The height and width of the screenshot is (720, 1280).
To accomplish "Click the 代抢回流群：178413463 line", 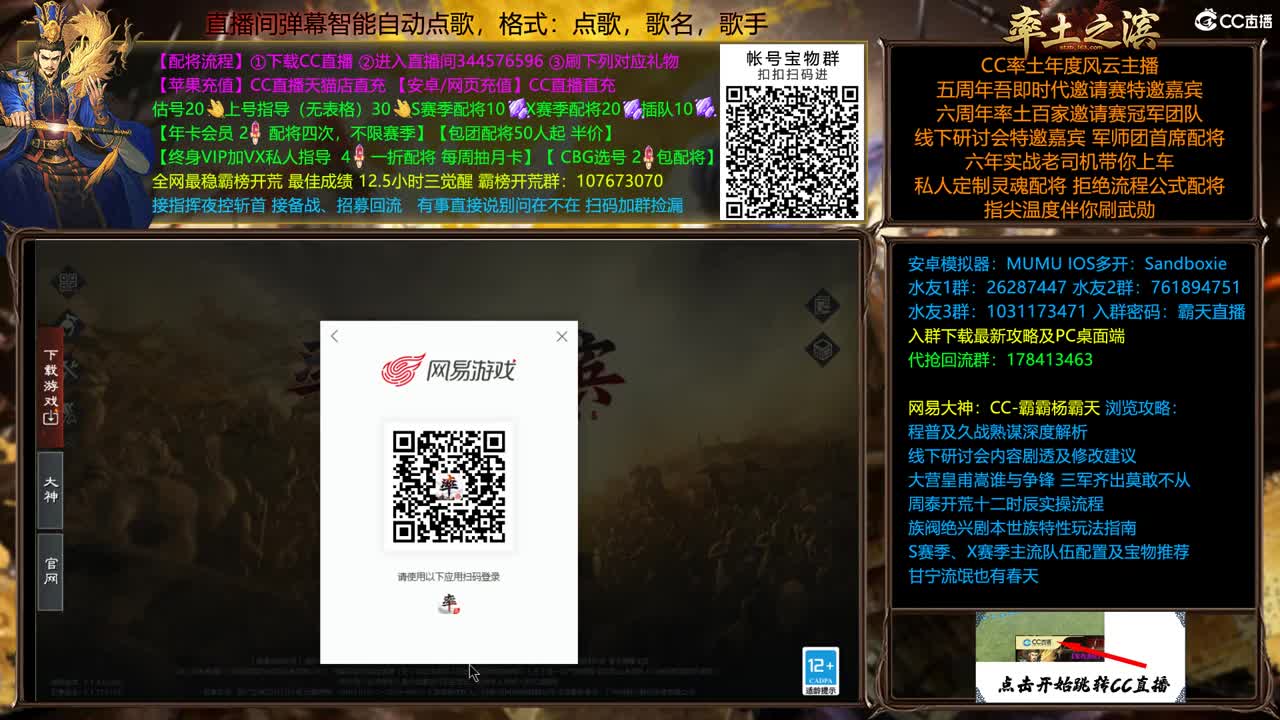I will click(1000, 360).
